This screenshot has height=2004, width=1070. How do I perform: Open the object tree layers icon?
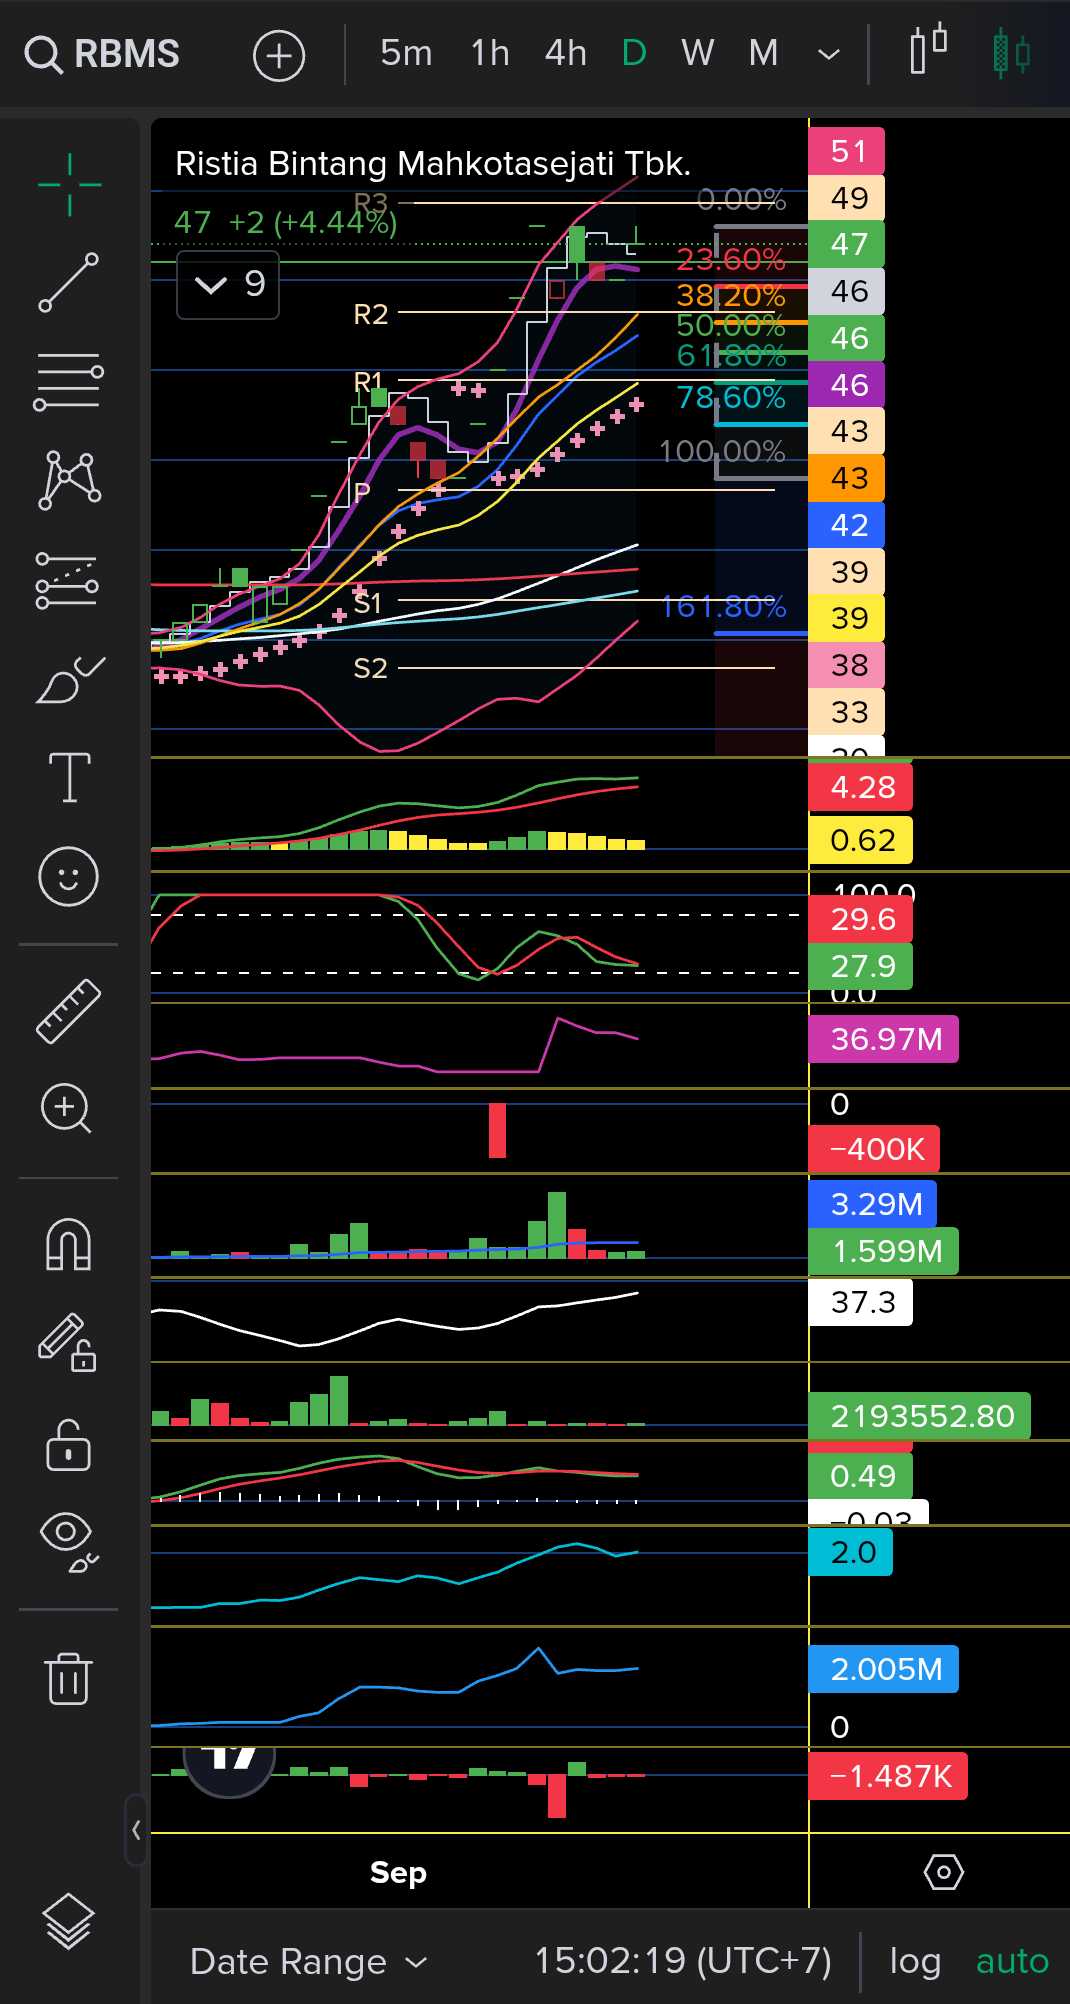(68, 1921)
